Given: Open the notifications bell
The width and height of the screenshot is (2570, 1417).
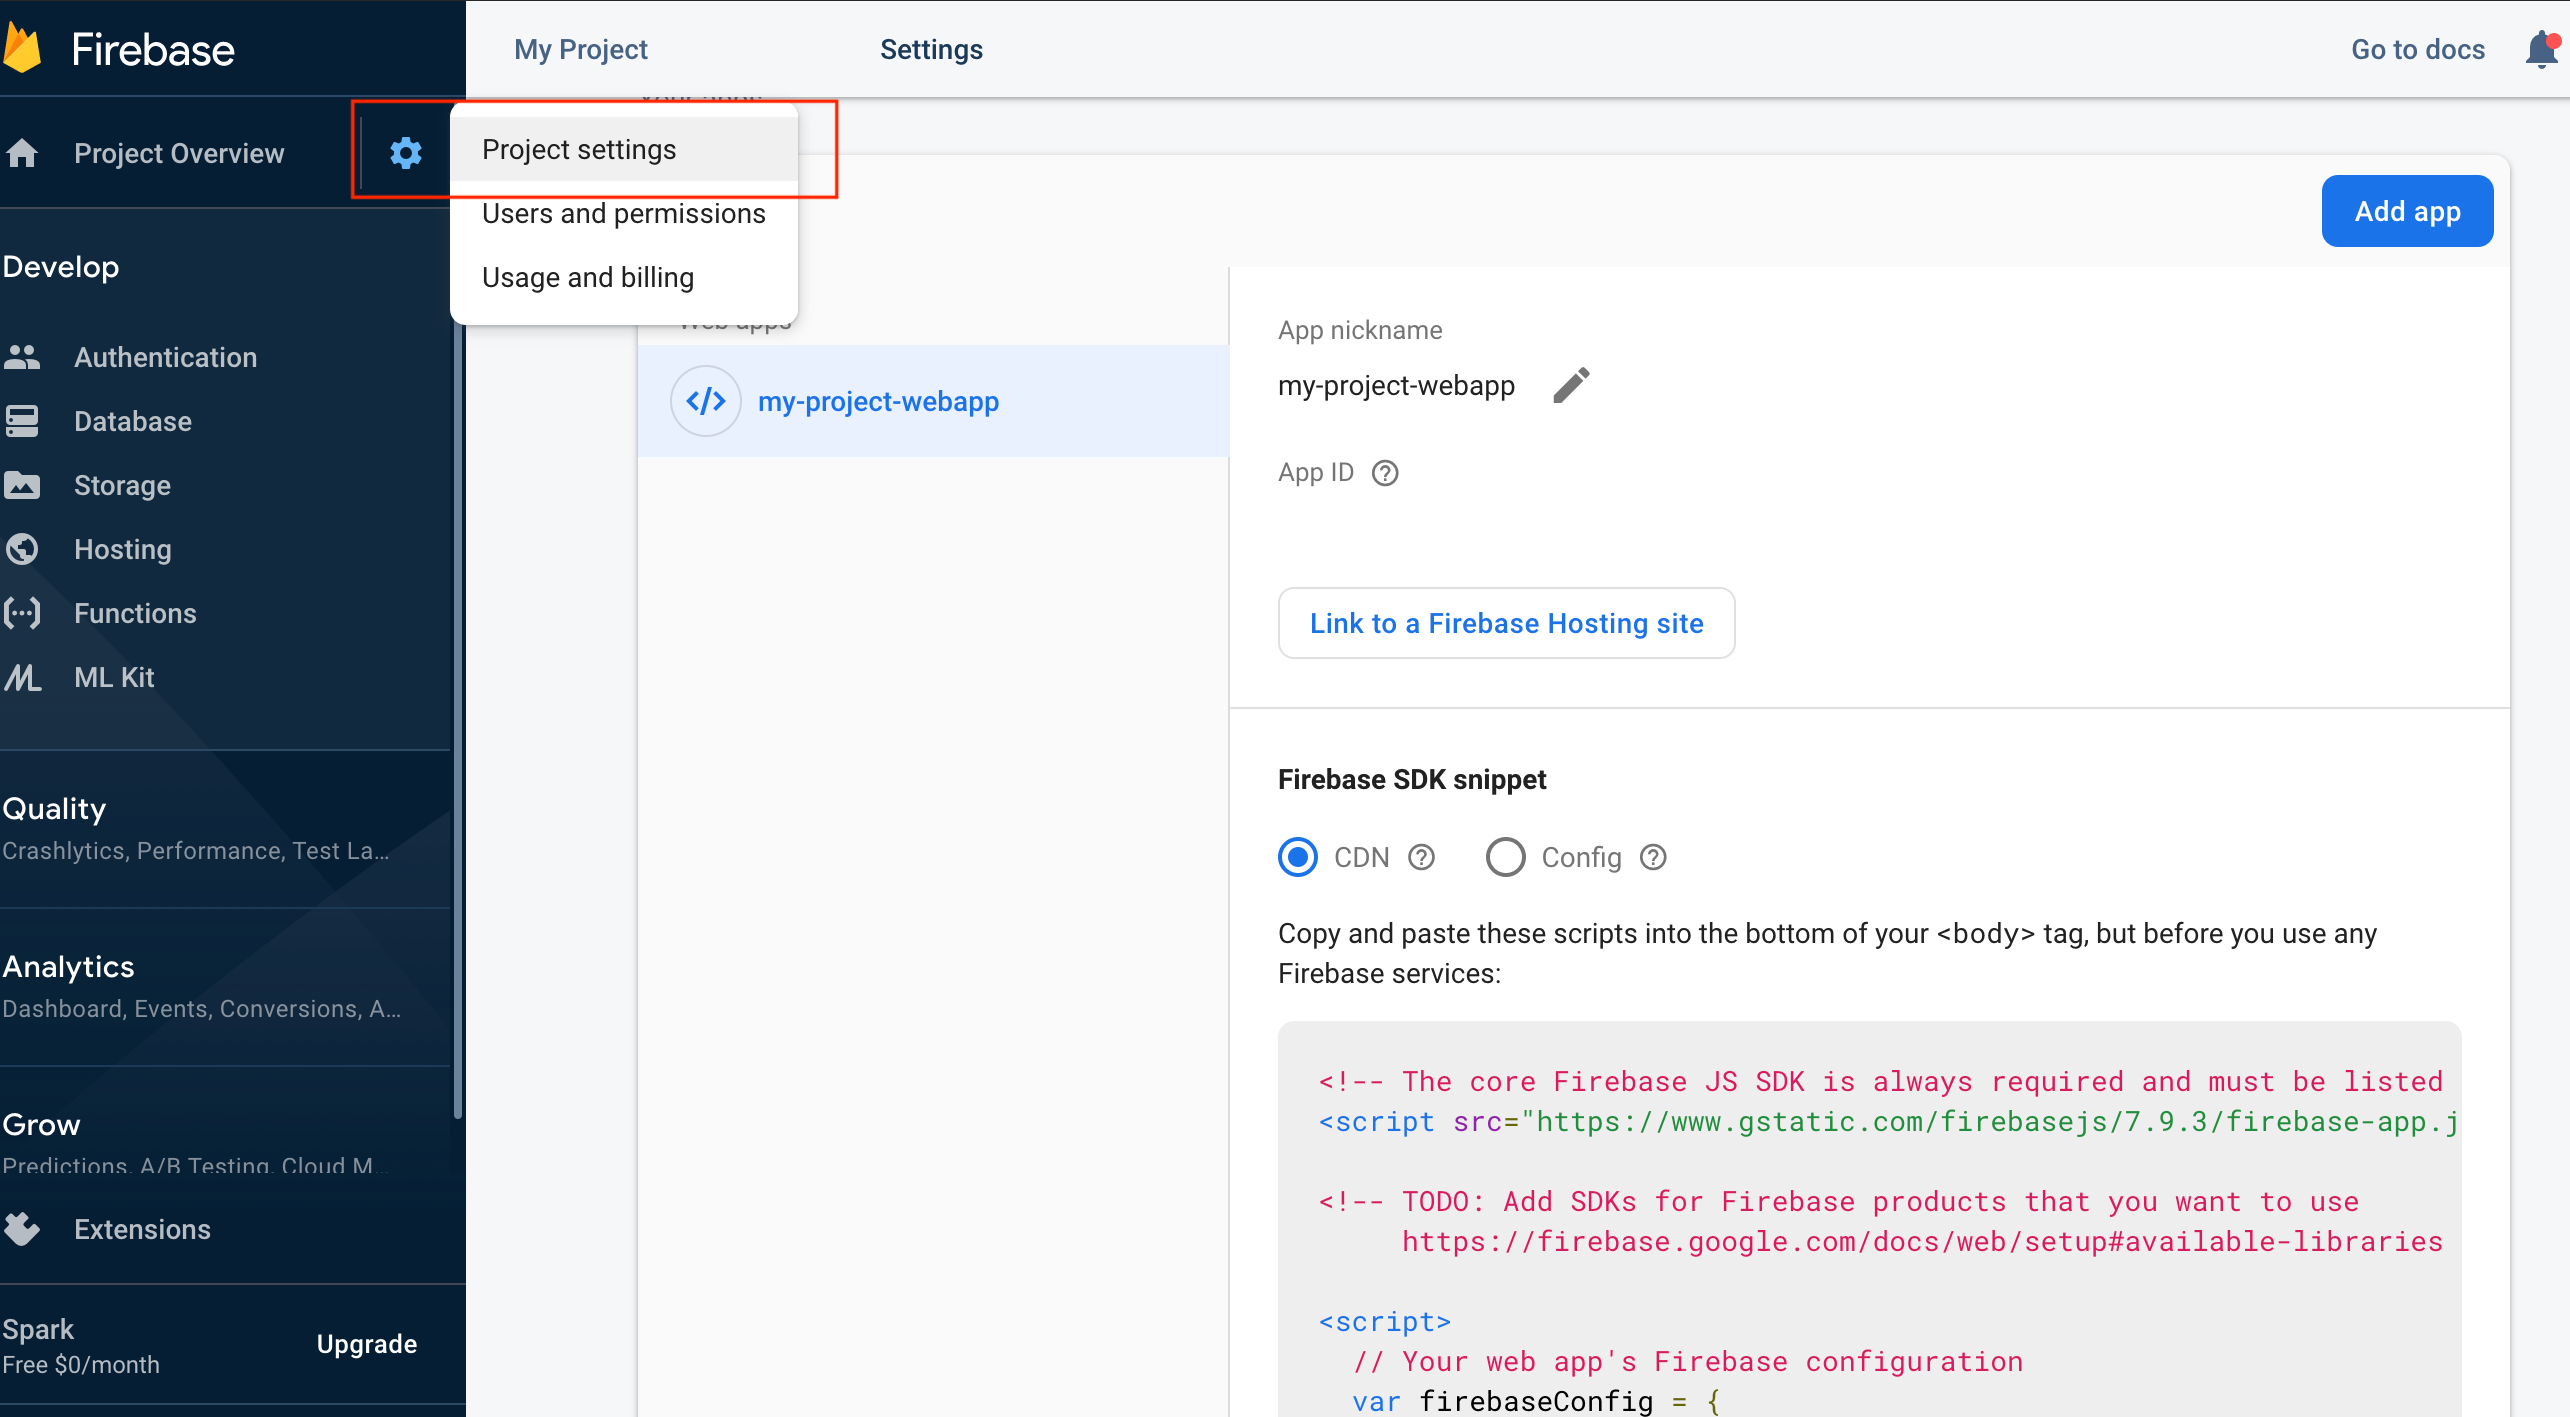Looking at the screenshot, I should coord(2541,49).
